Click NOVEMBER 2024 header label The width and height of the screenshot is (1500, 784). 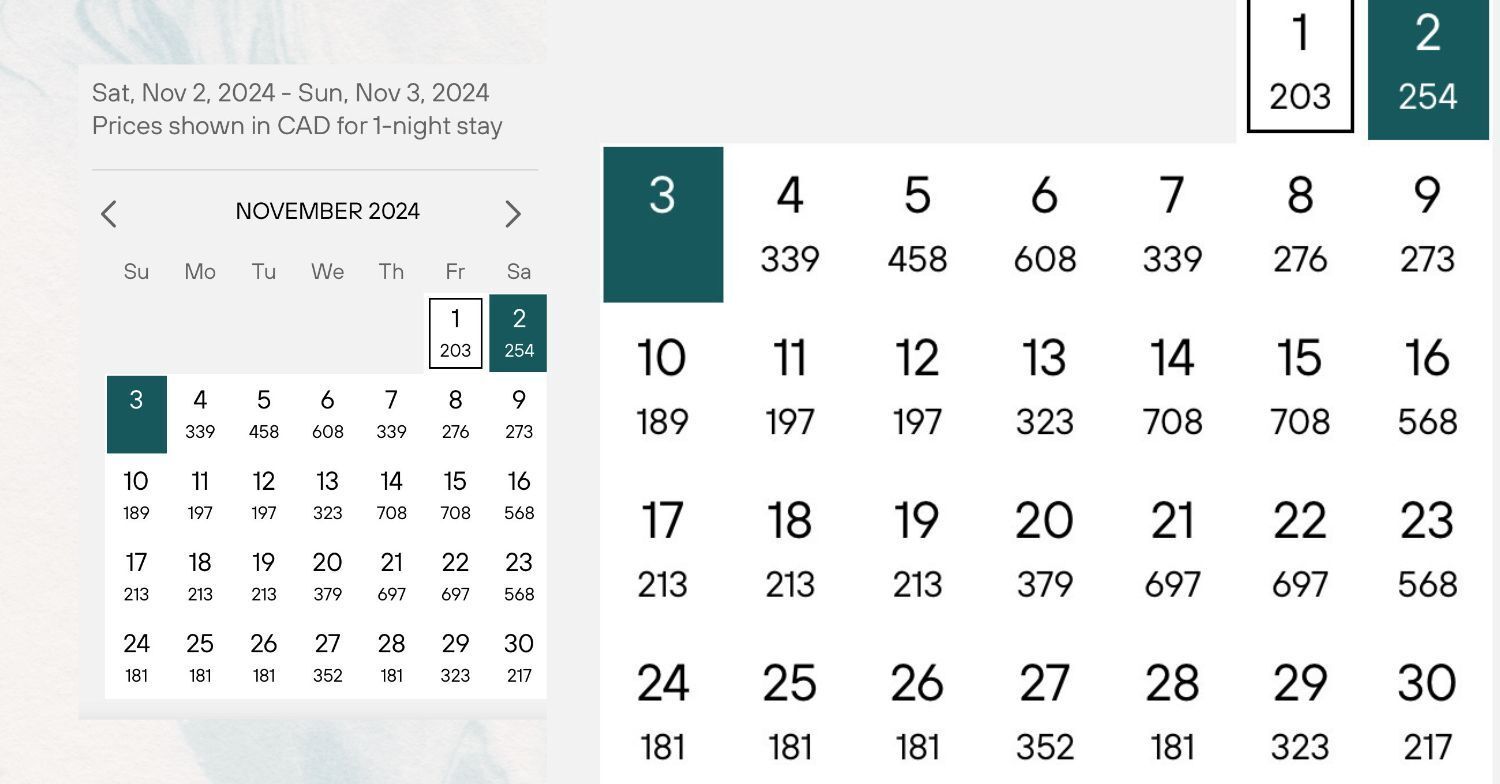point(328,211)
